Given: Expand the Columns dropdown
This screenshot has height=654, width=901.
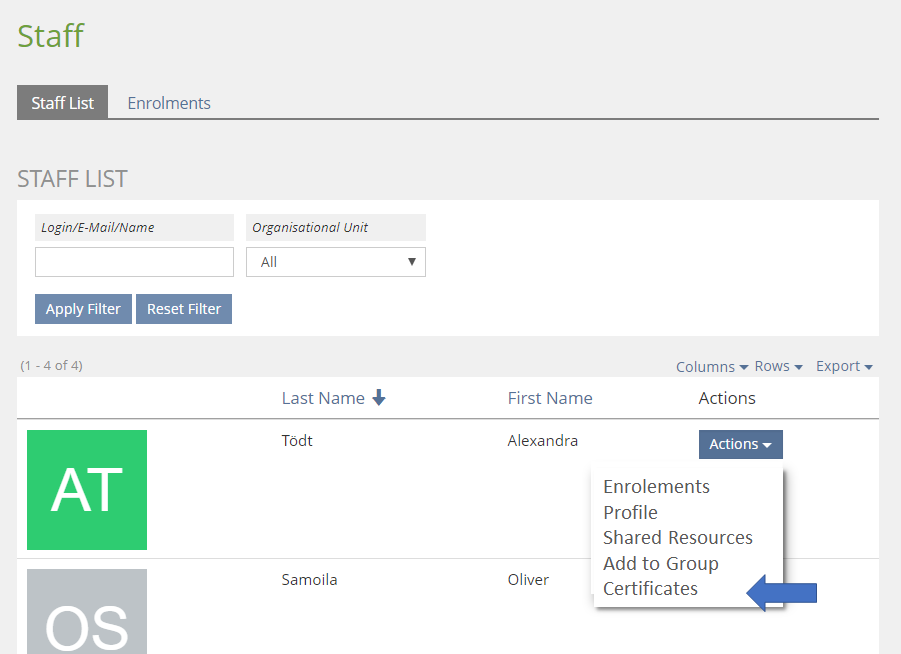Looking at the screenshot, I should click(712, 367).
